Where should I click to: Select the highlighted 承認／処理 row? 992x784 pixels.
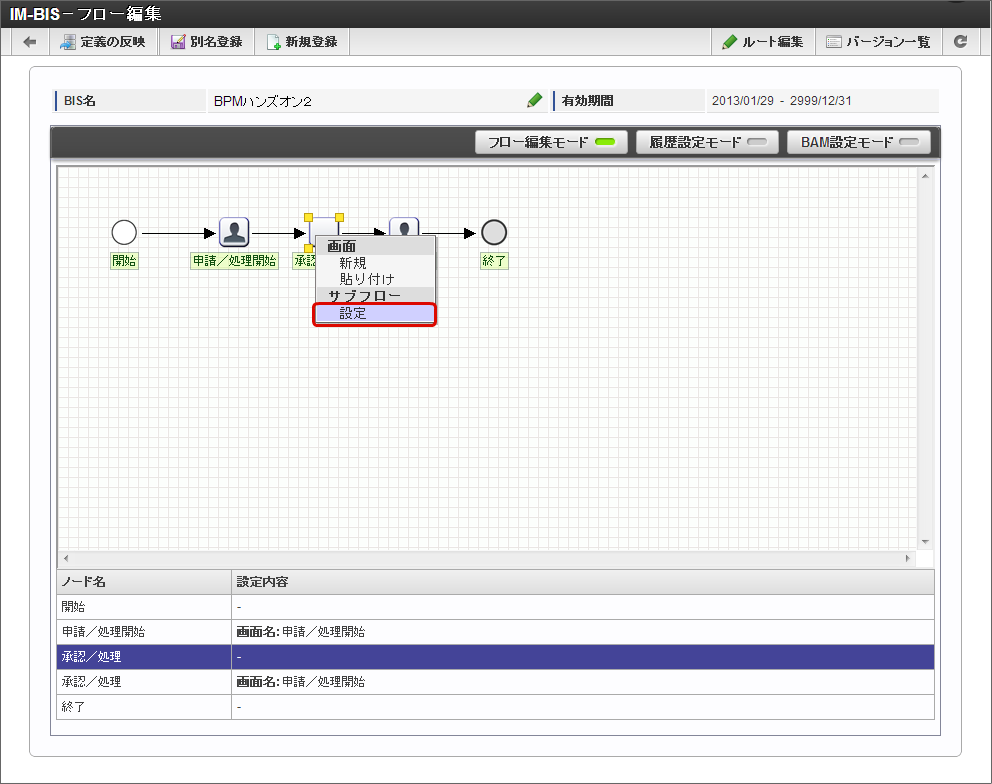pos(495,657)
